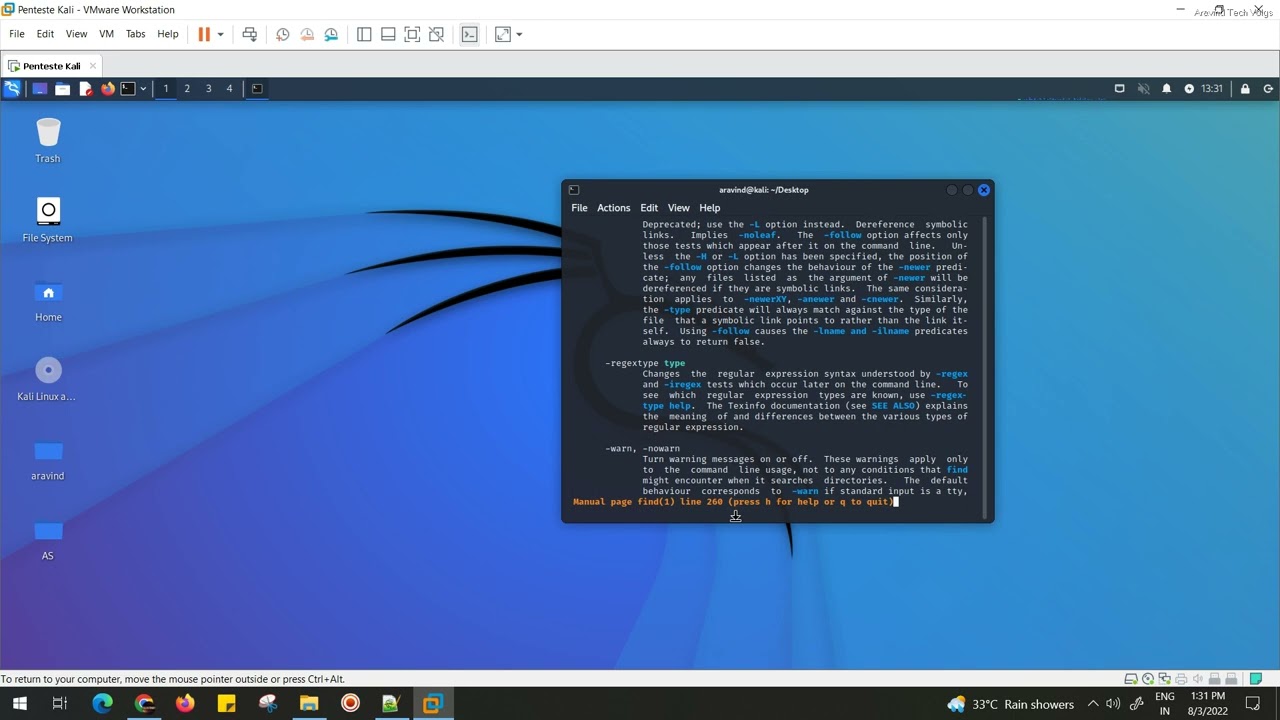Select the terminal window button in Kali panel
This screenshot has height=720, width=1280.
(x=257, y=88)
